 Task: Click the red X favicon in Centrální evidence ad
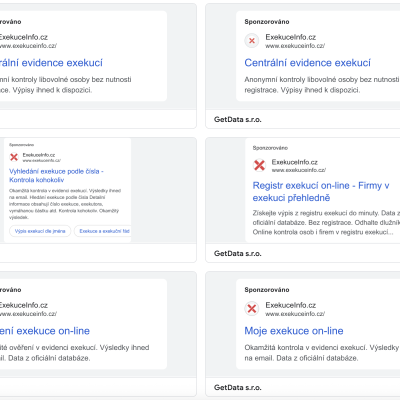252,41
